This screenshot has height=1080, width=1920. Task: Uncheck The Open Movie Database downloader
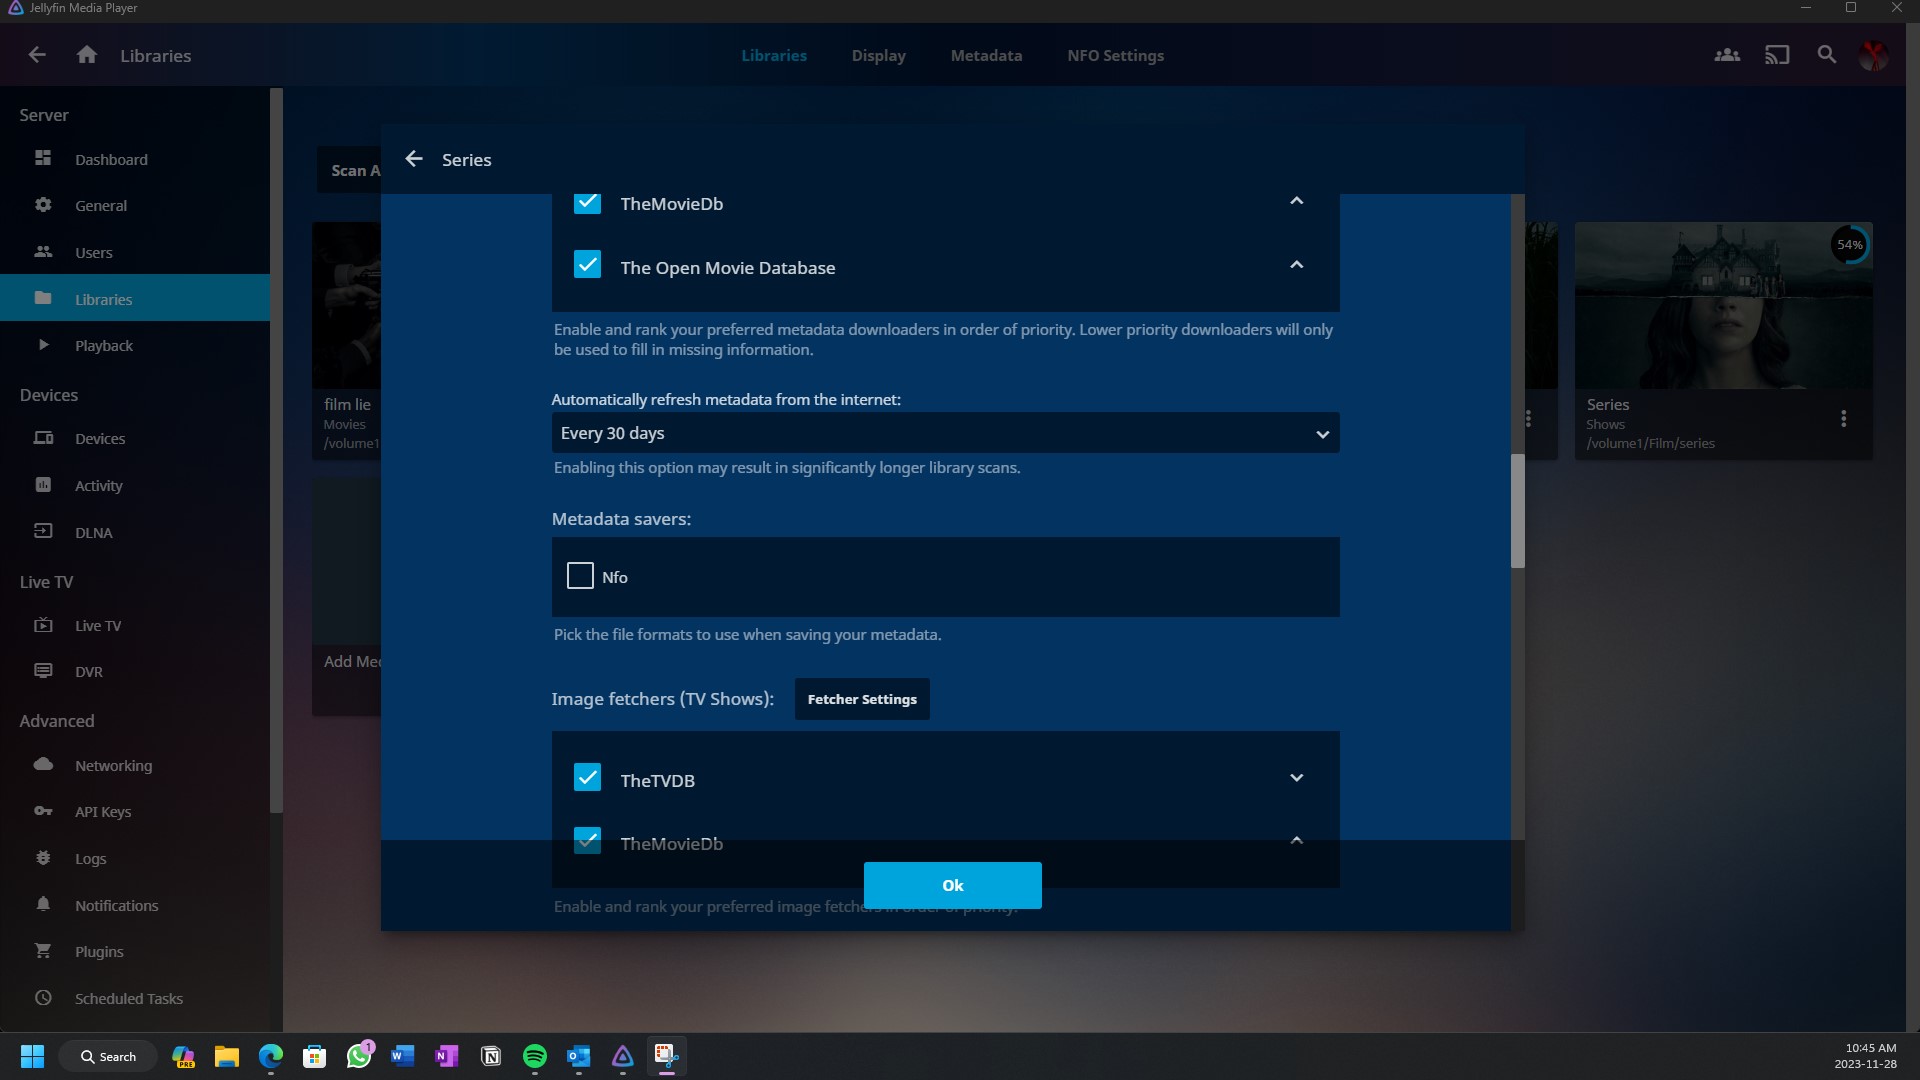(x=587, y=265)
